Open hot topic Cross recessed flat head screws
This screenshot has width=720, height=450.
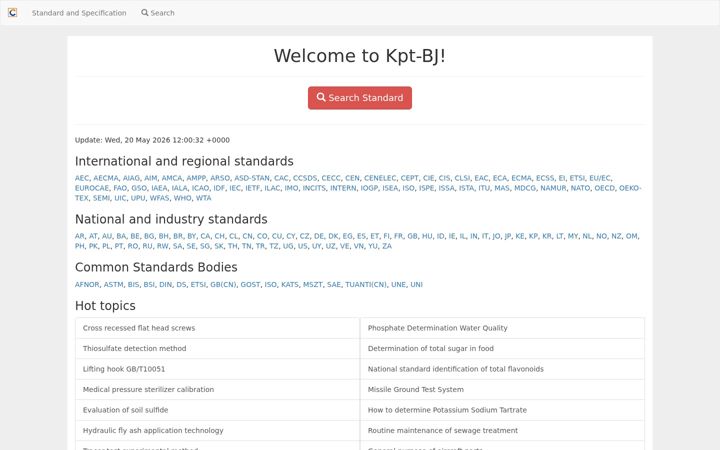pos(139,328)
